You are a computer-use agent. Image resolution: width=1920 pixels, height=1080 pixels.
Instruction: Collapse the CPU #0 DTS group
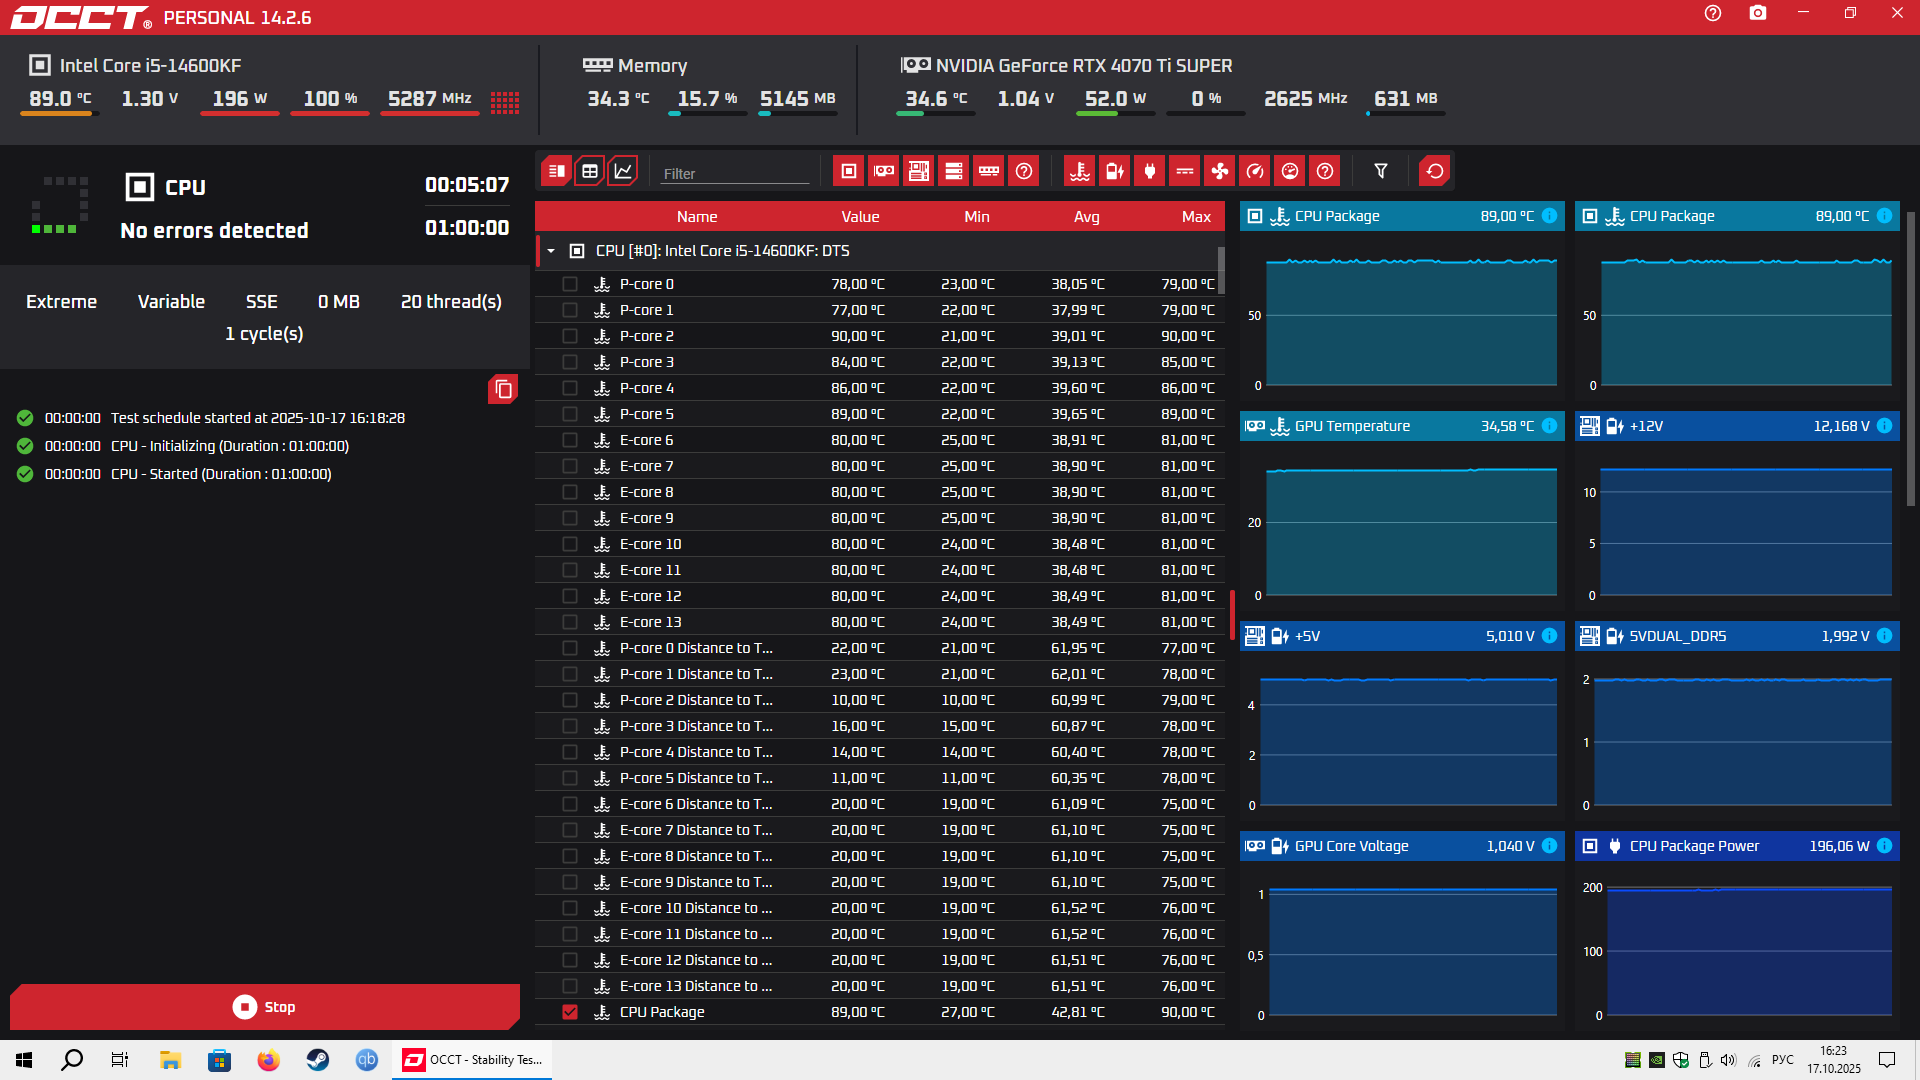[551, 251]
